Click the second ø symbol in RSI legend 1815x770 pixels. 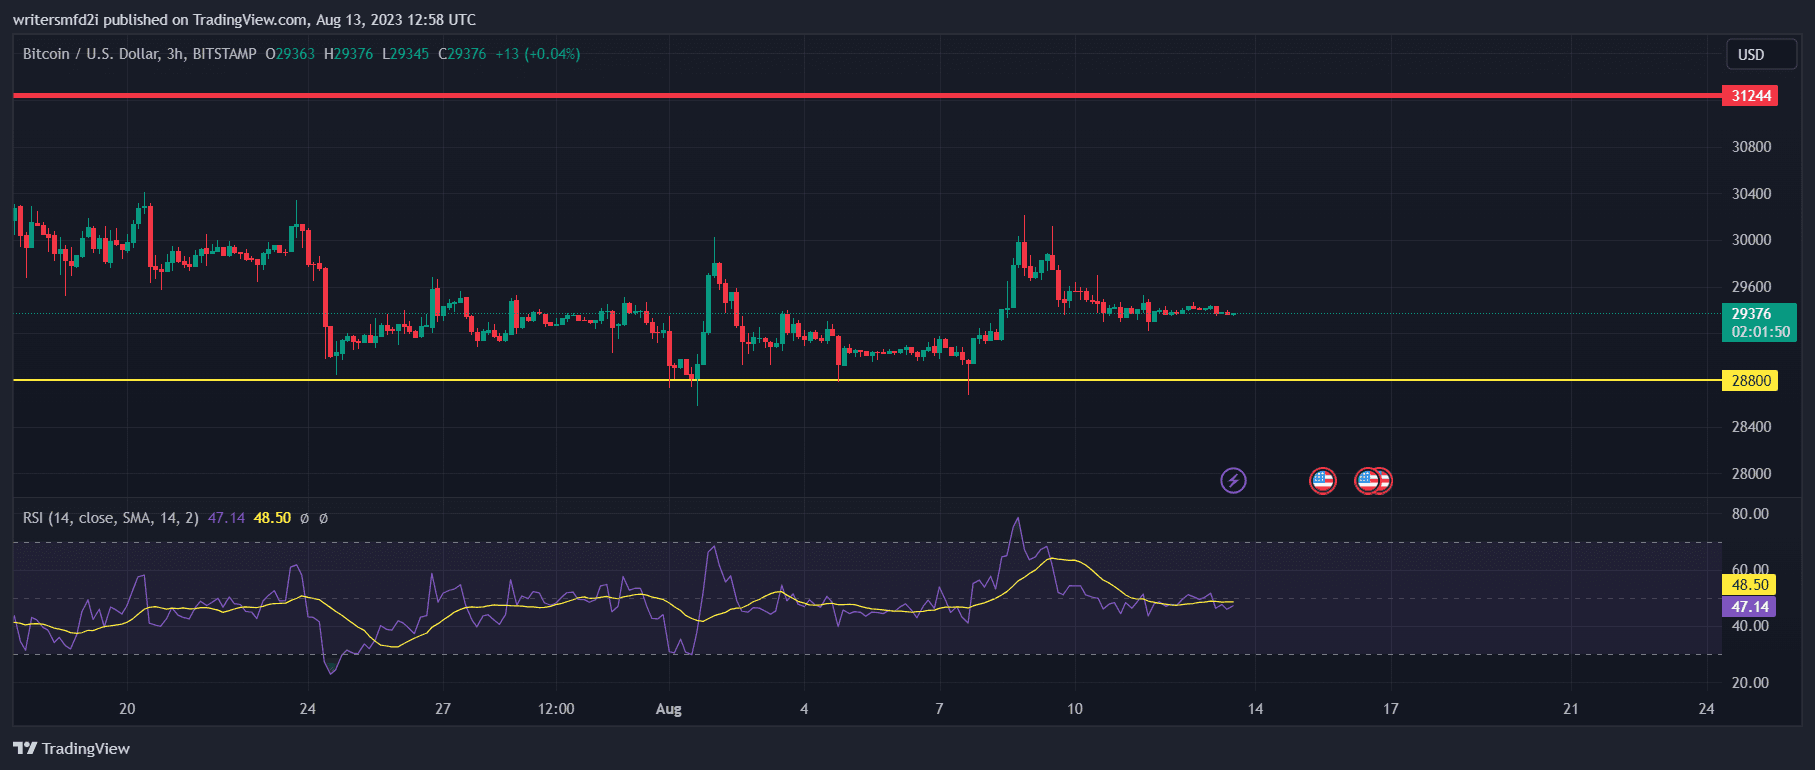coord(323,518)
